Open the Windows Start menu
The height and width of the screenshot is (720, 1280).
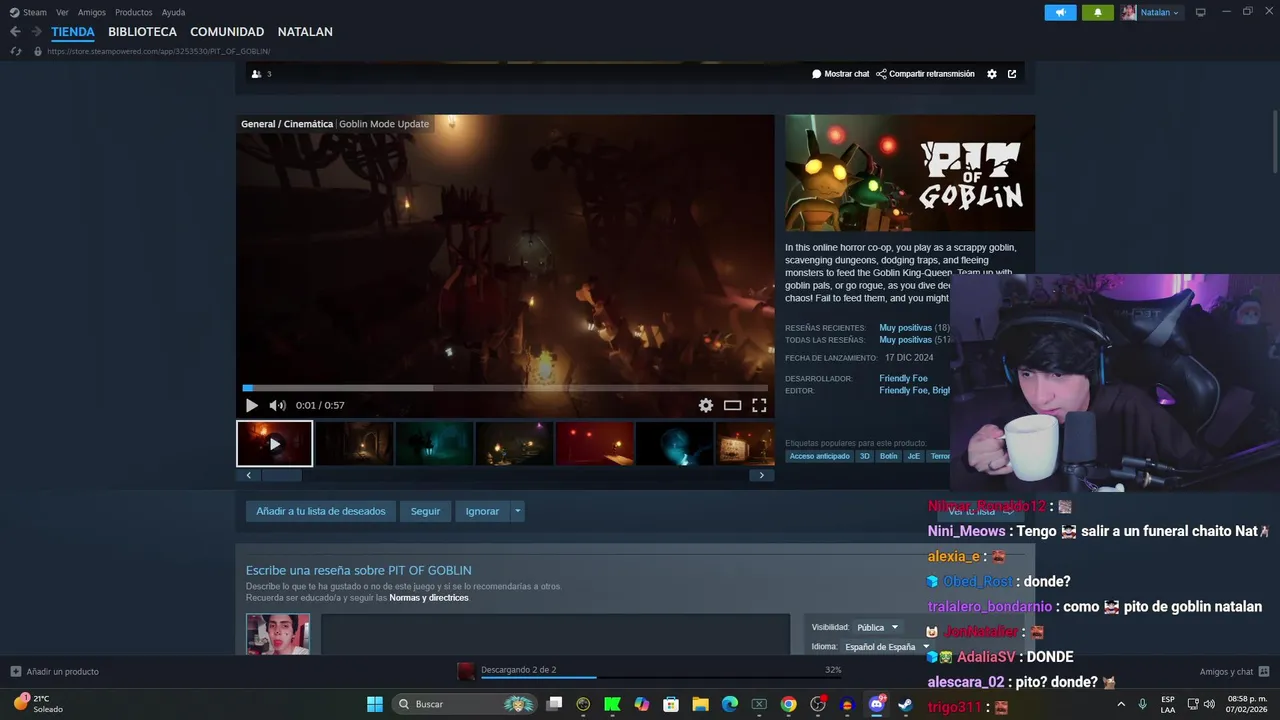[x=375, y=704]
